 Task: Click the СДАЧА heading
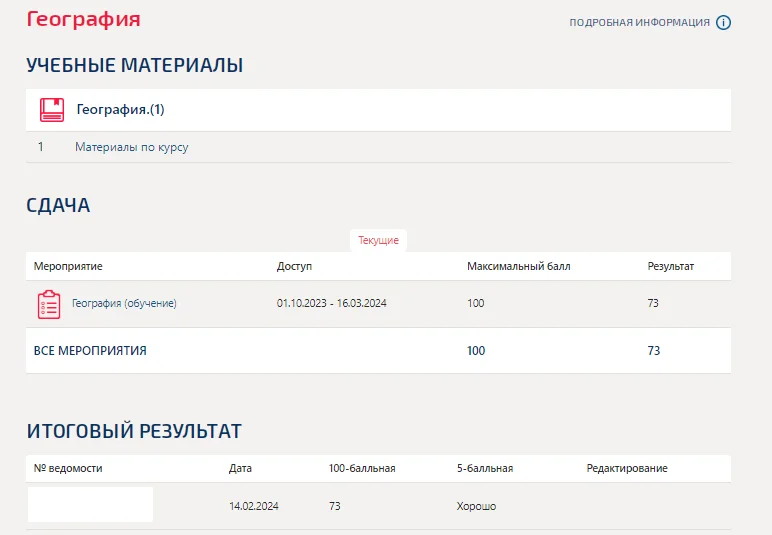[x=58, y=205]
